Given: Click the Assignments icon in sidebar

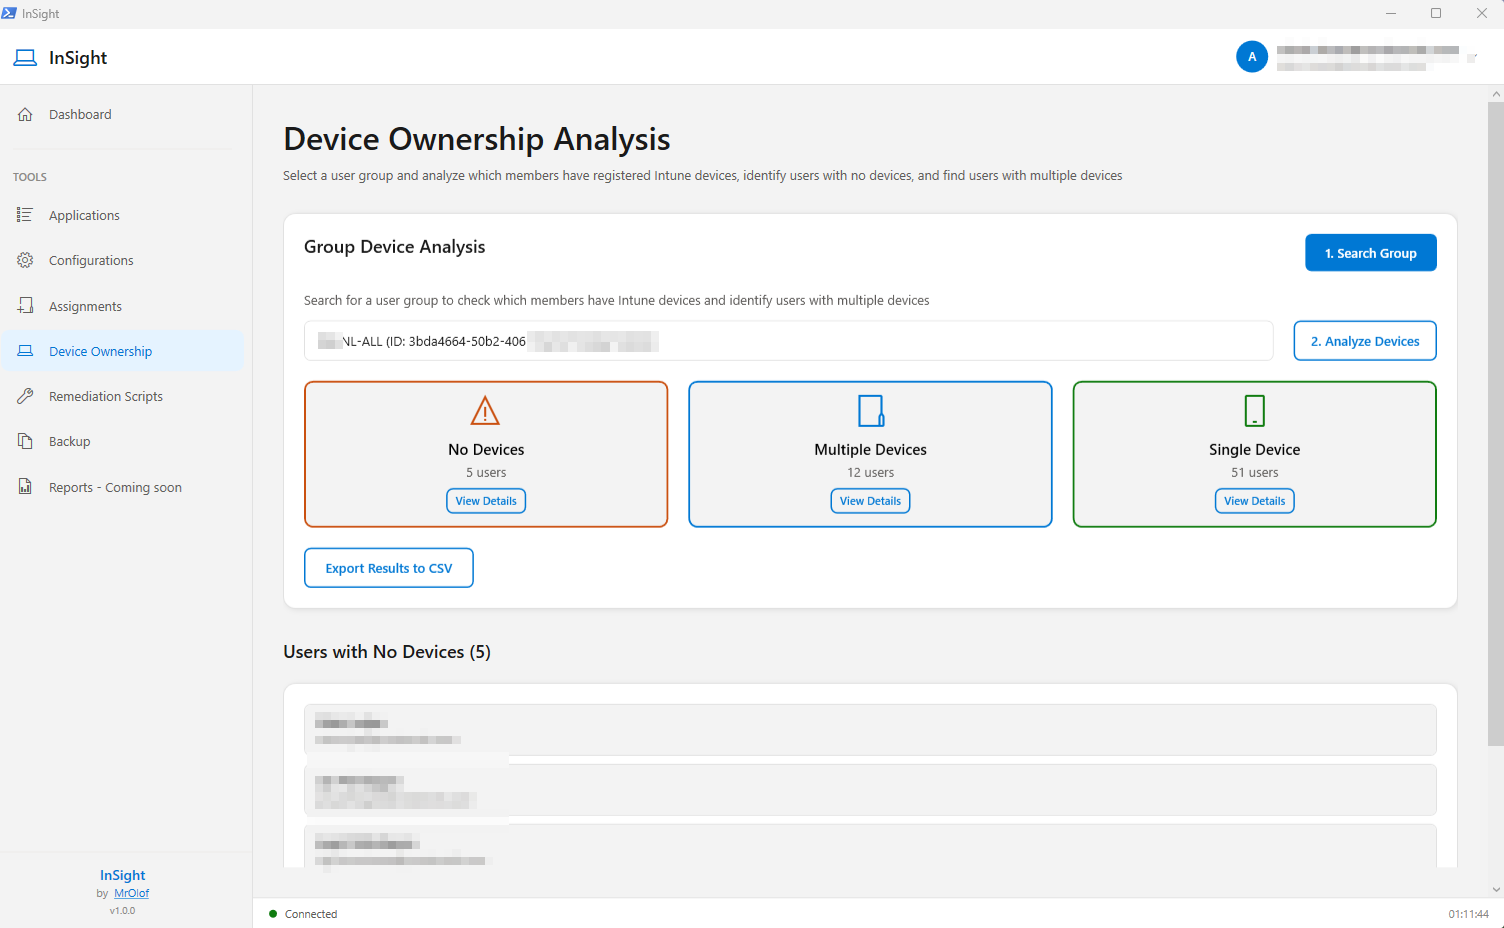Looking at the screenshot, I should tap(25, 306).
